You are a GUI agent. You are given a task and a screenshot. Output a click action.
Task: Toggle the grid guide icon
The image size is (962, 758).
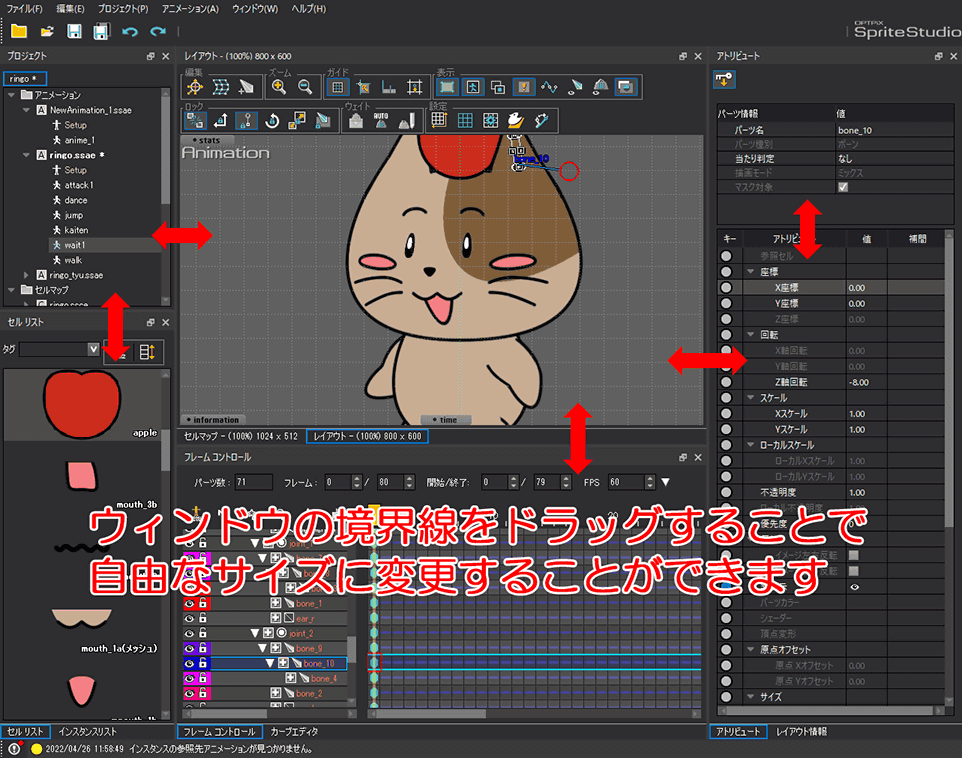point(337,87)
